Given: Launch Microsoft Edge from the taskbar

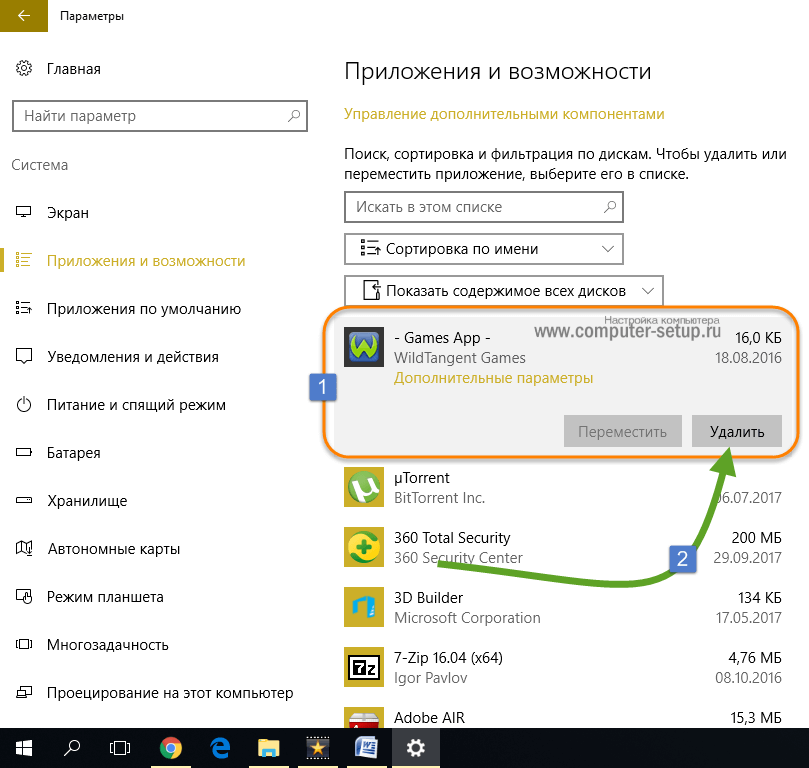Looking at the screenshot, I should pos(220,747).
